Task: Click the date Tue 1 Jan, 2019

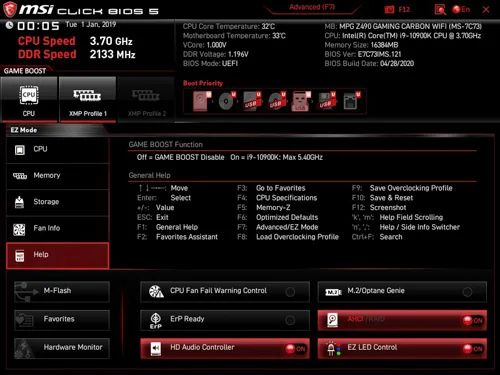Action: (90, 24)
